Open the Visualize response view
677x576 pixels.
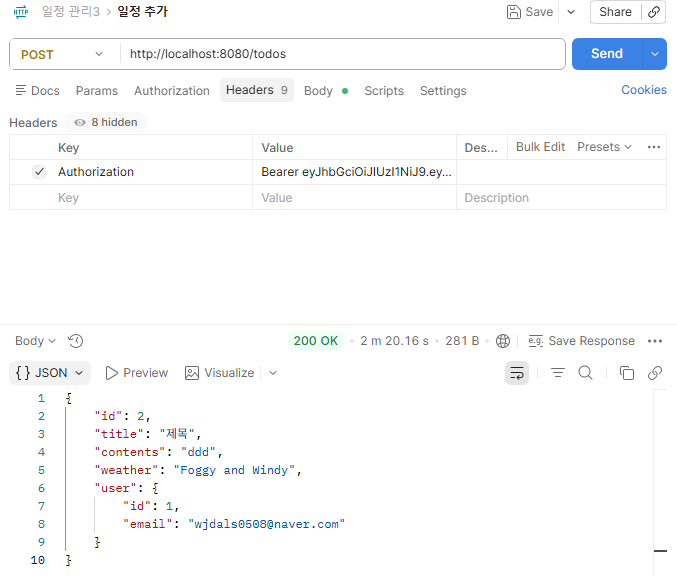[220, 373]
